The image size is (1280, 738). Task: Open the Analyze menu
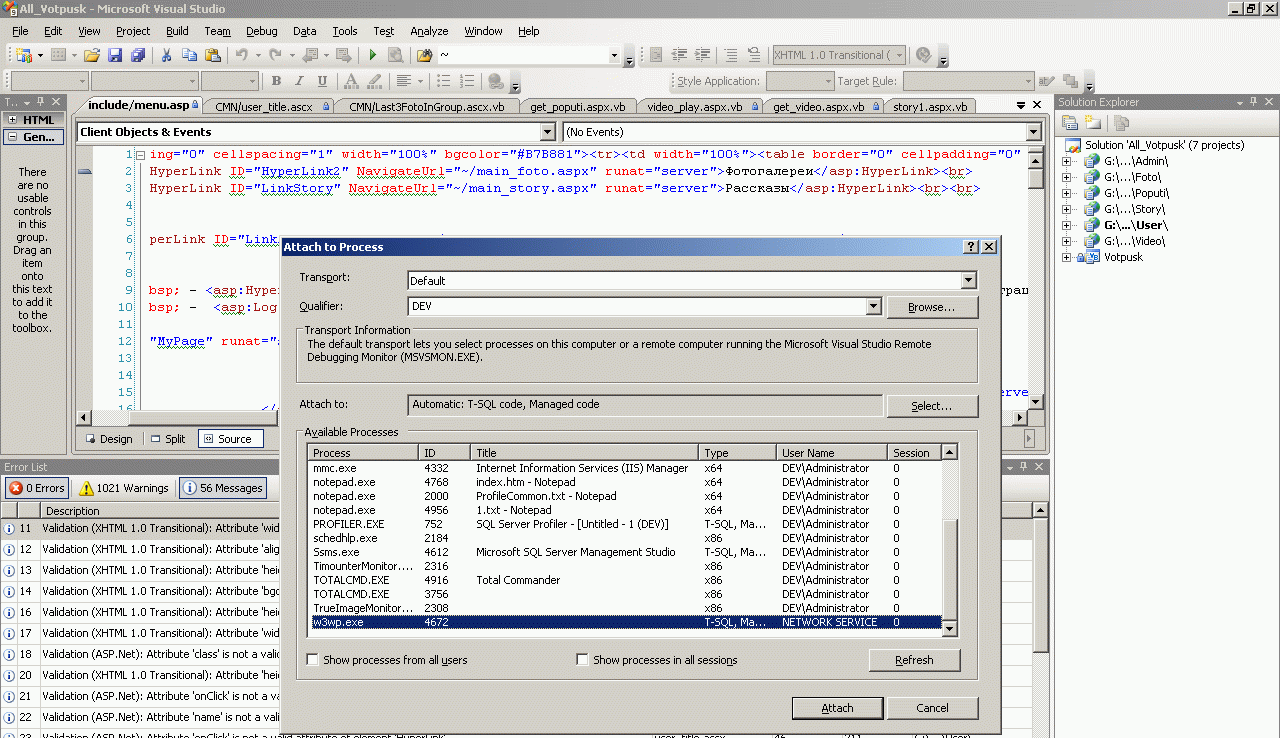[429, 31]
